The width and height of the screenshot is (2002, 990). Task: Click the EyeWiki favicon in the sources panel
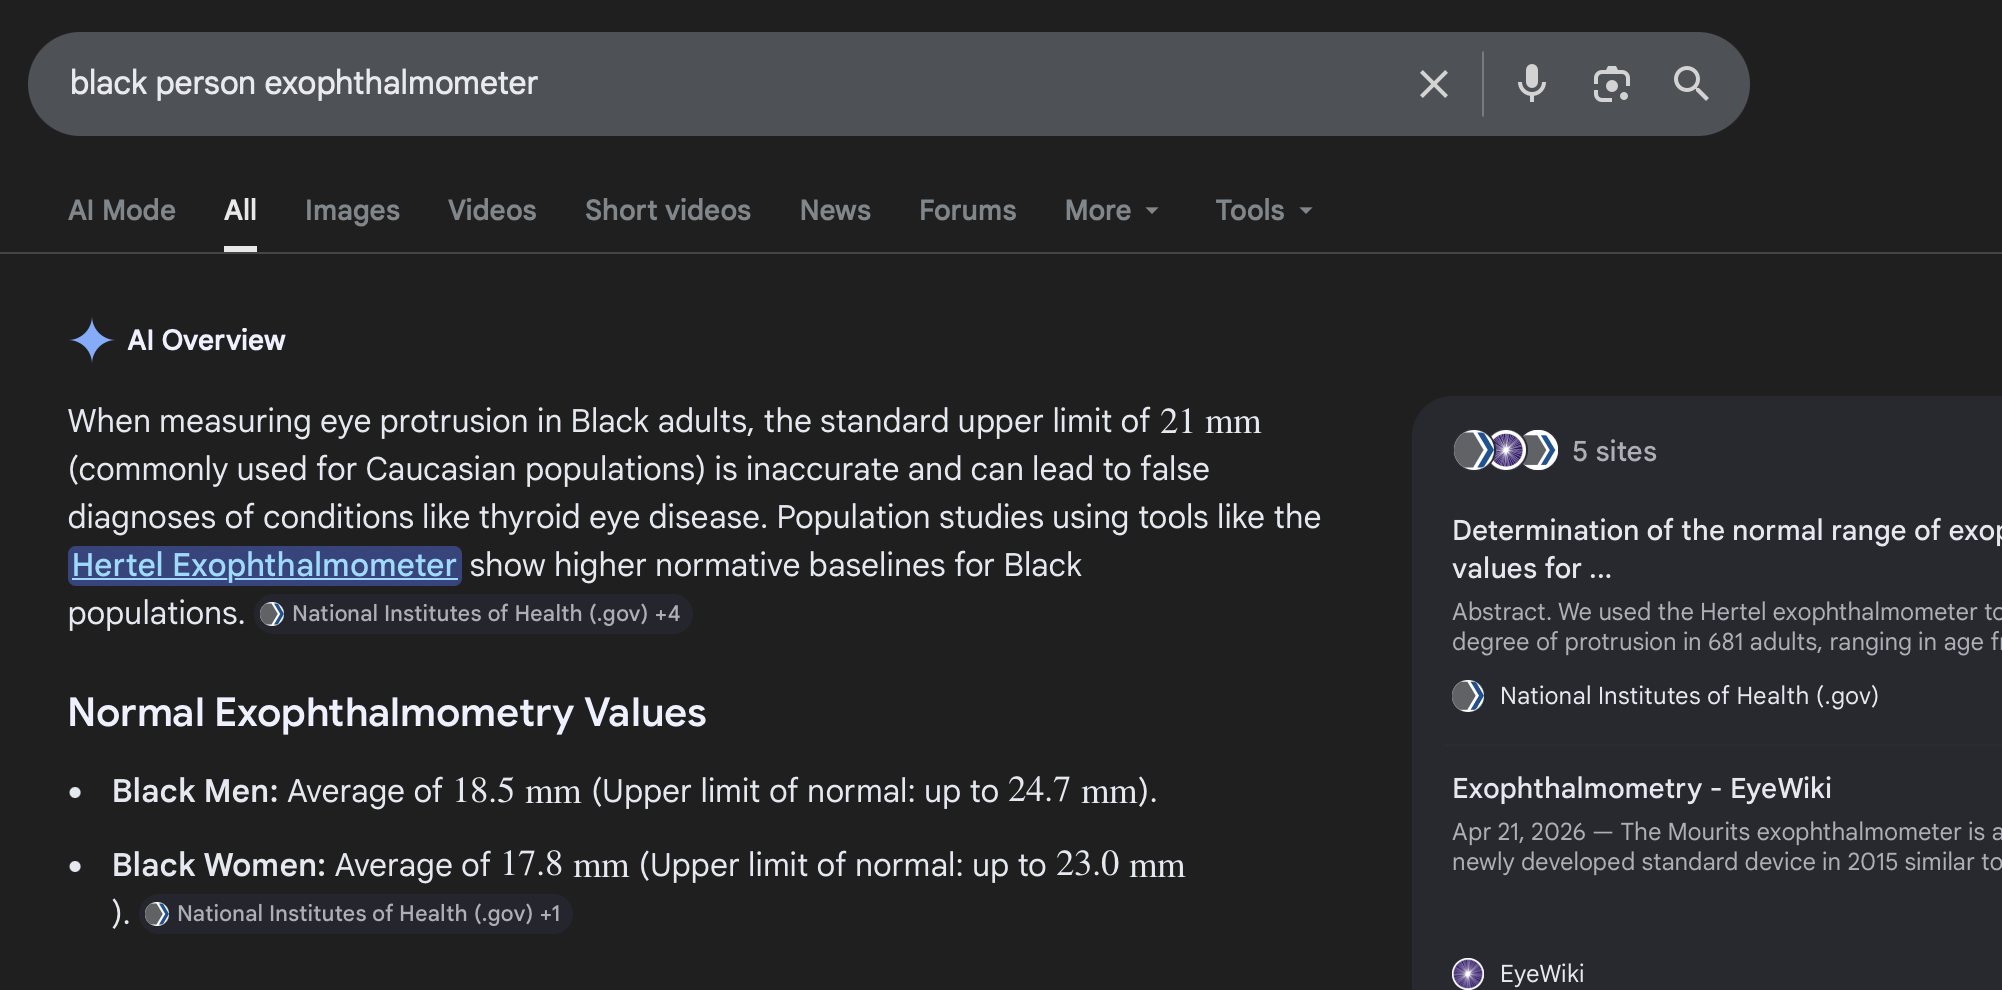coord(1468,973)
